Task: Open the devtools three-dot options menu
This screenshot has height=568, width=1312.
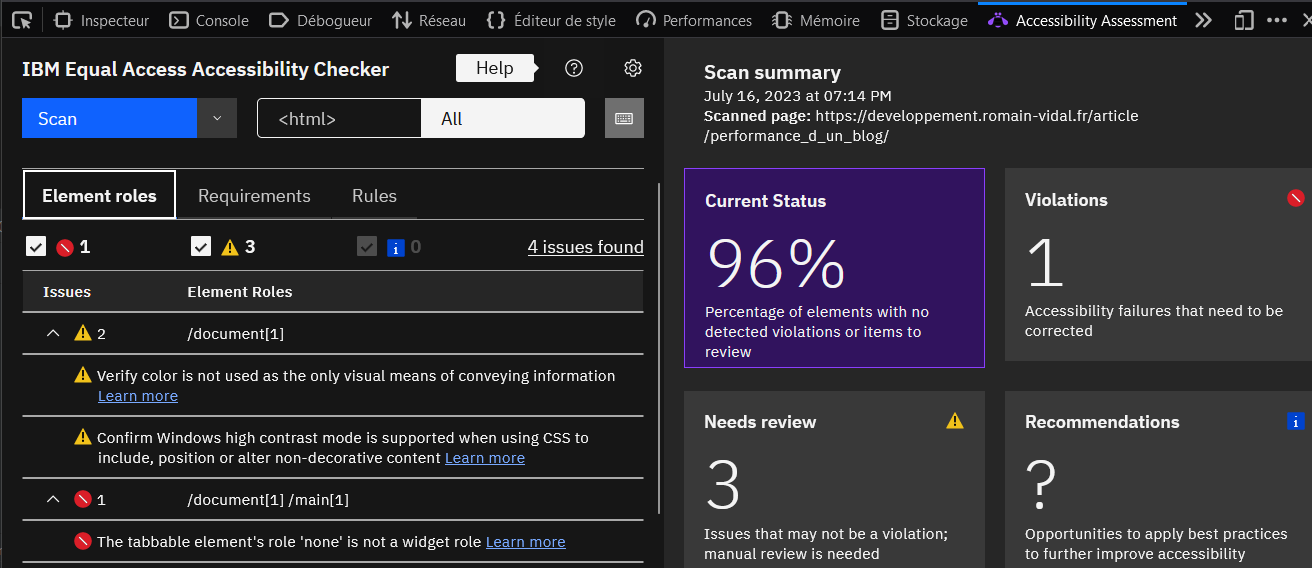Action: [x=1277, y=20]
